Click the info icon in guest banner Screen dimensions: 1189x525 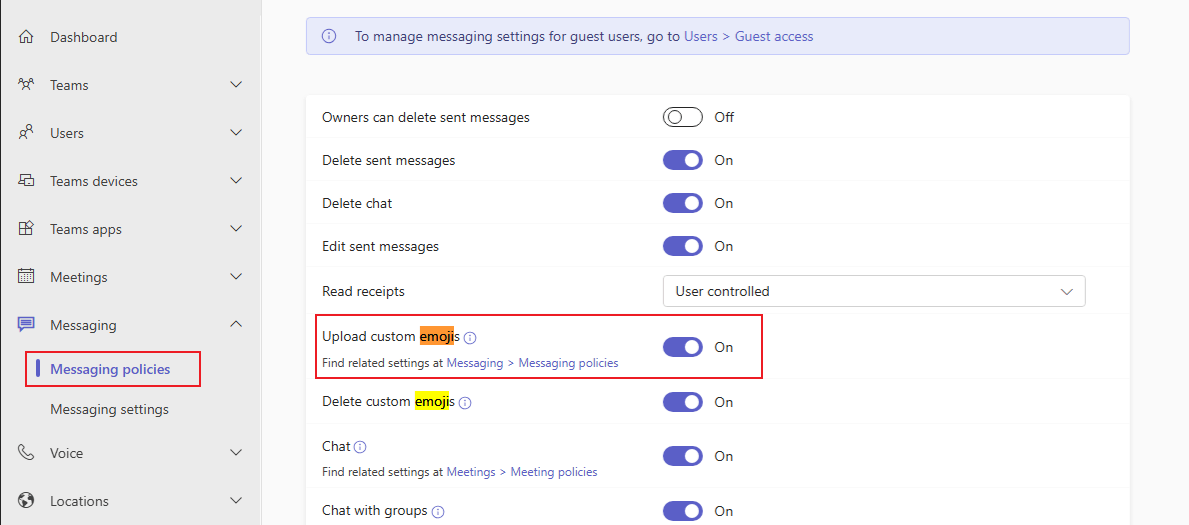(328, 36)
